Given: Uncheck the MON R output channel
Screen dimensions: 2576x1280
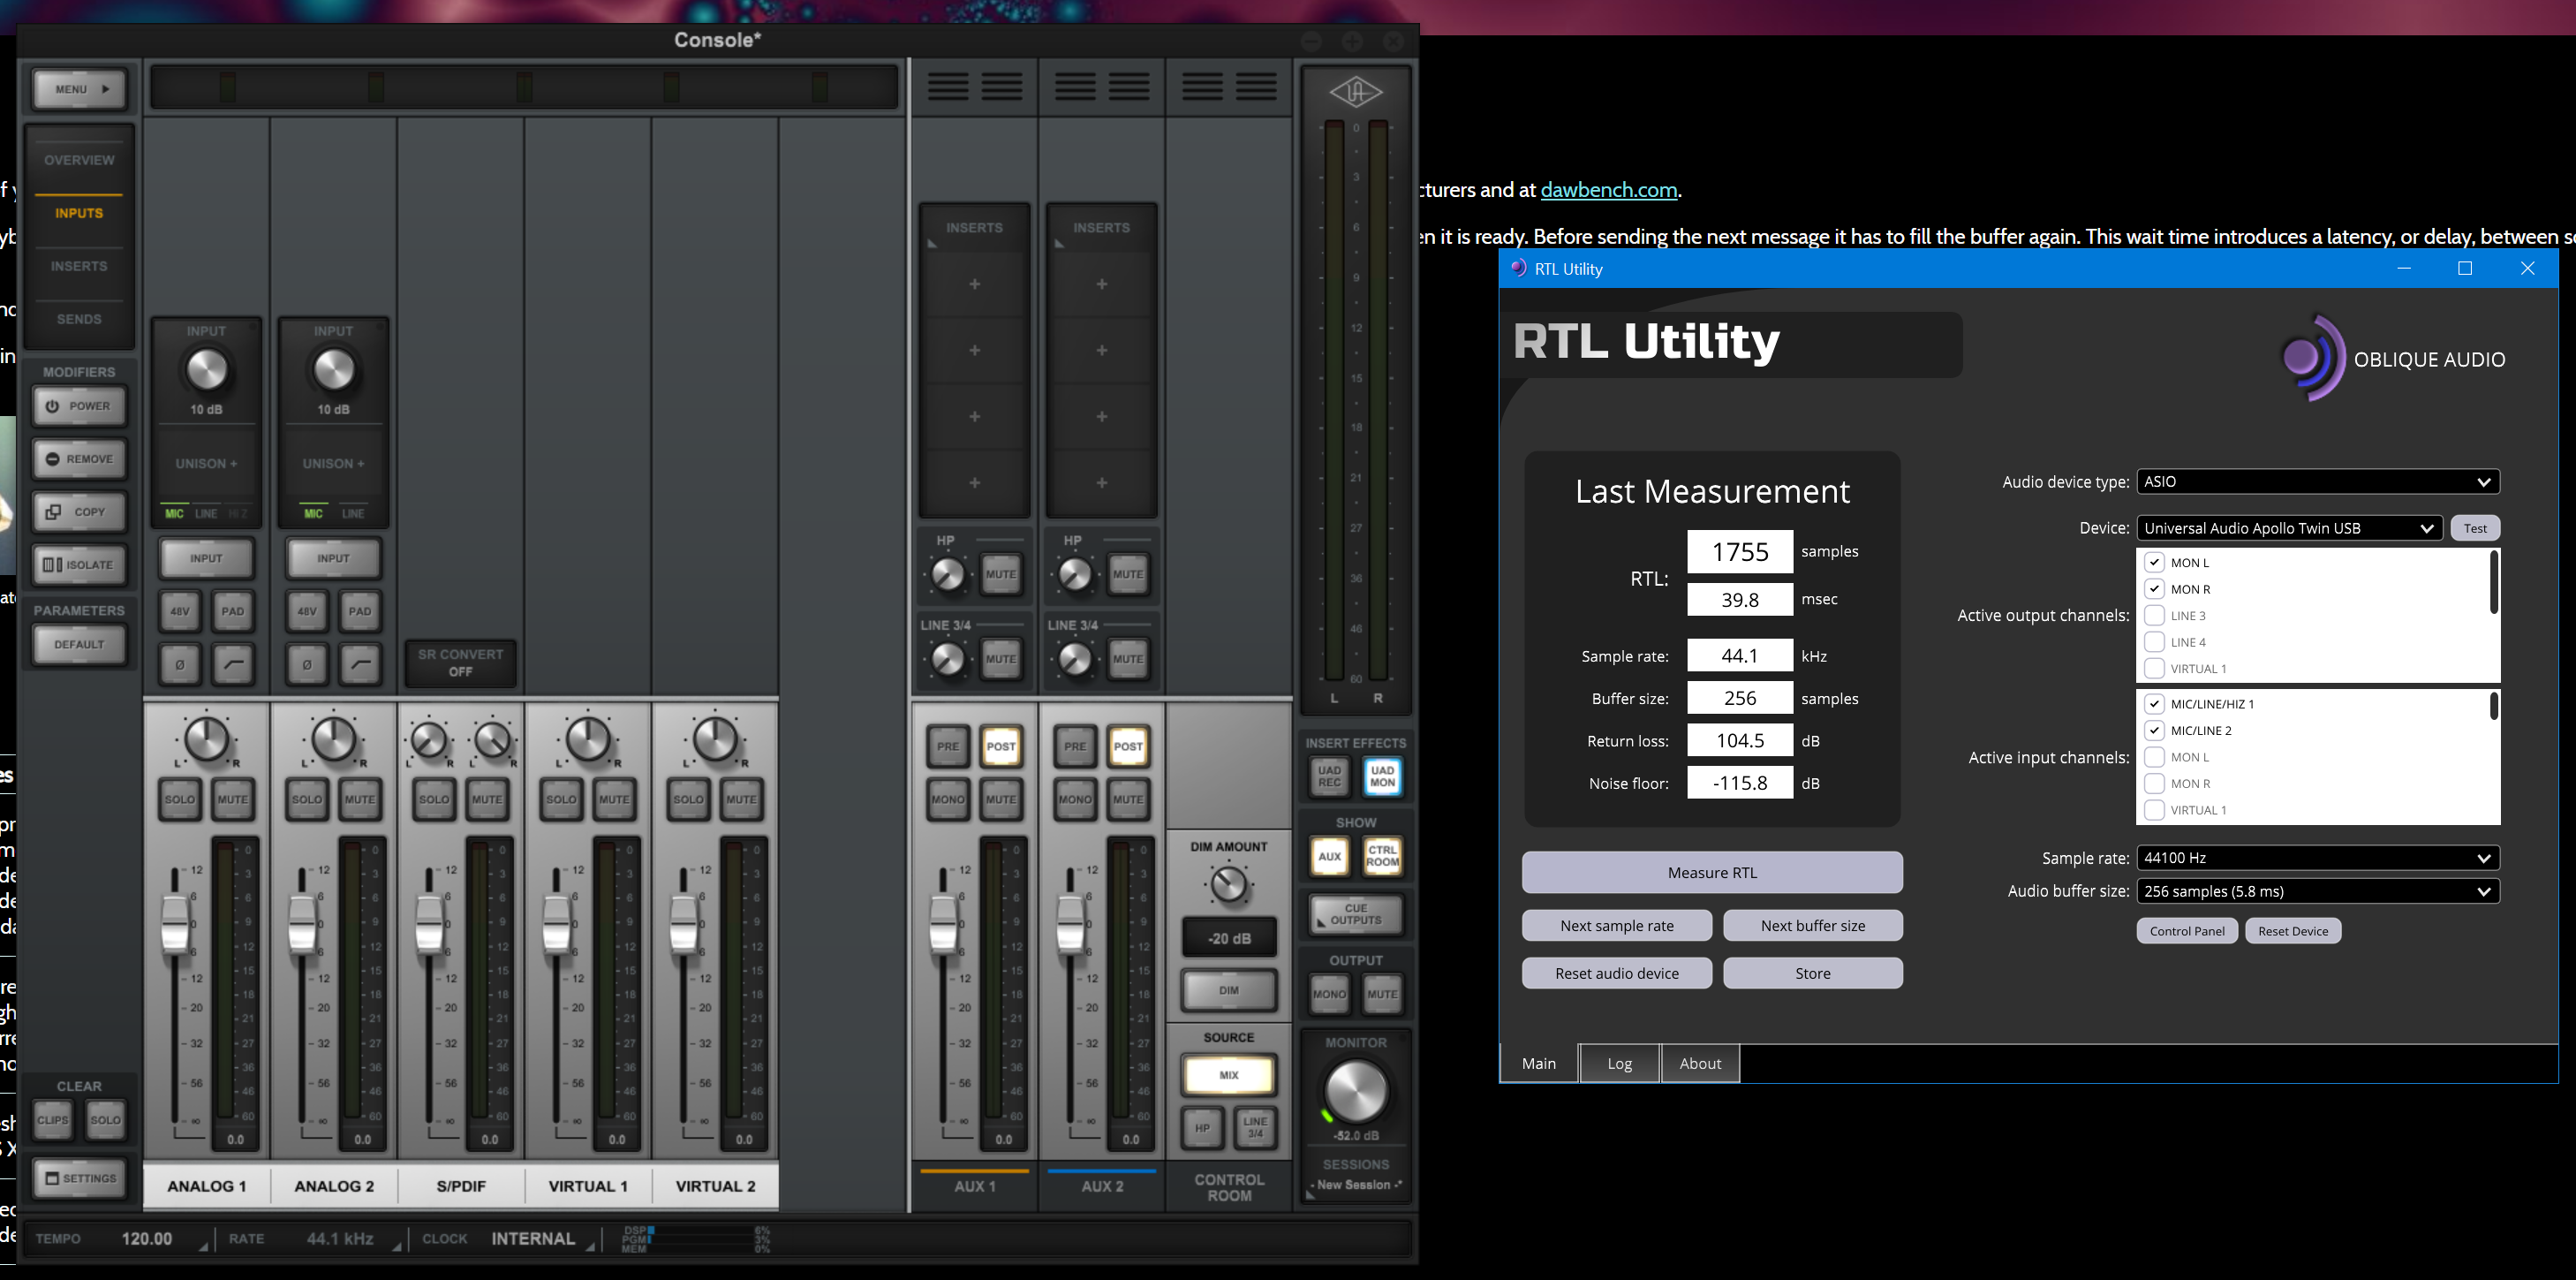Looking at the screenshot, I should [x=2154, y=589].
